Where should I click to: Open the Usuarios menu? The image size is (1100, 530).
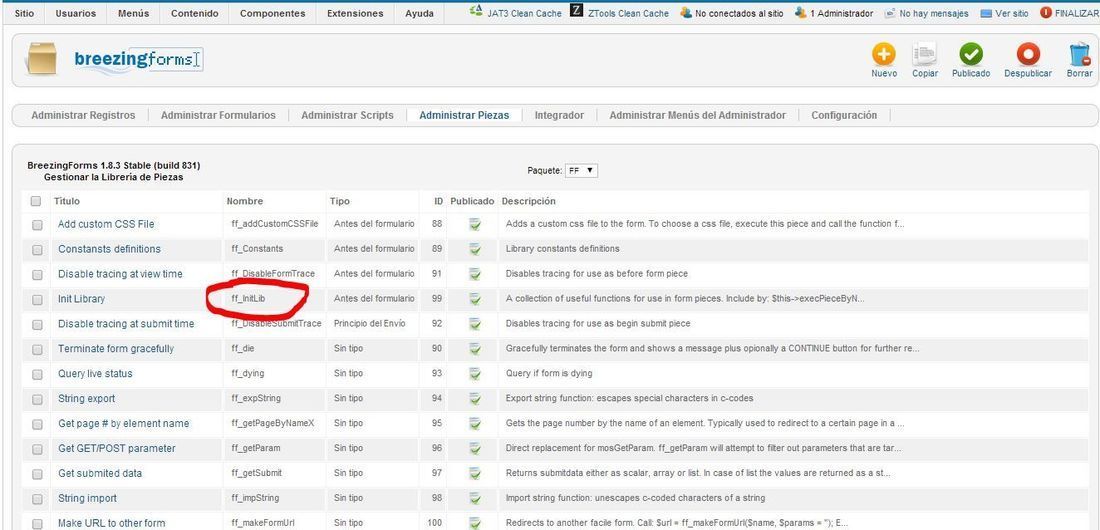tap(76, 13)
